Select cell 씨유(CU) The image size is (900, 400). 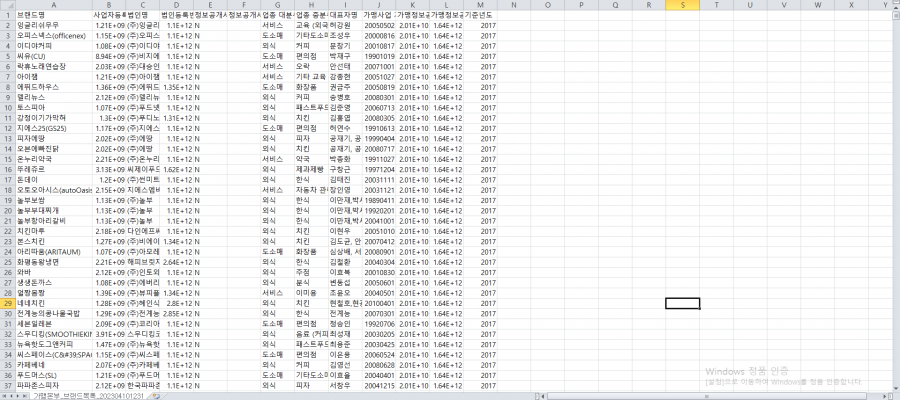point(53,57)
